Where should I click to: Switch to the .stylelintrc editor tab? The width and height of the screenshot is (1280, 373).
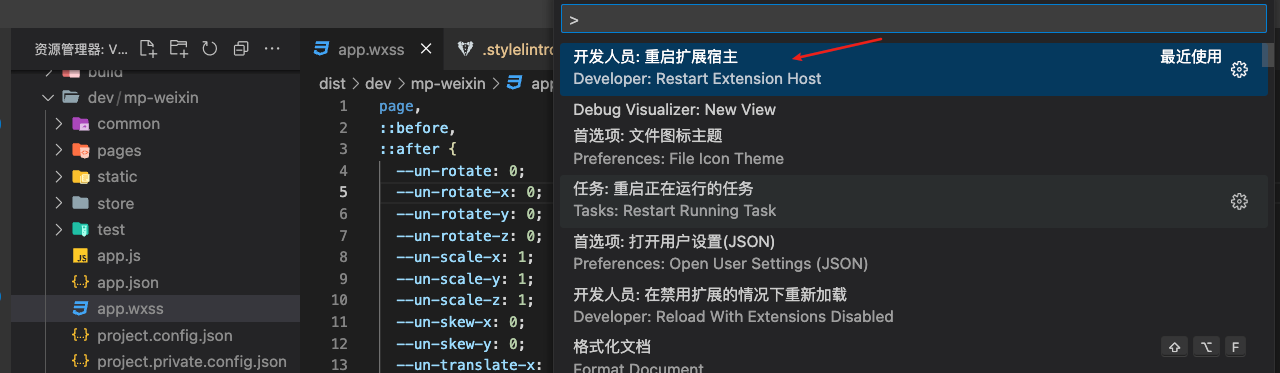[x=500, y=48]
